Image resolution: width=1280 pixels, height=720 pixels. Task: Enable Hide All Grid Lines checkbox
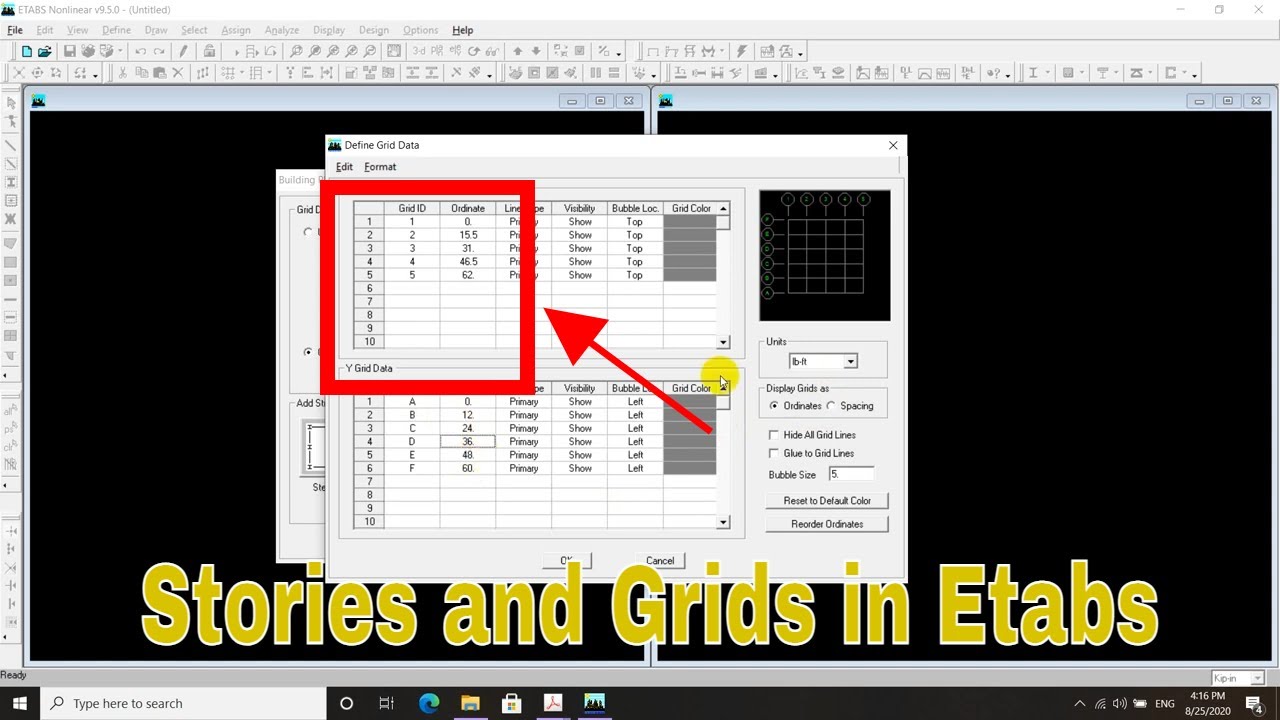pyautogui.click(x=774, y=435)
